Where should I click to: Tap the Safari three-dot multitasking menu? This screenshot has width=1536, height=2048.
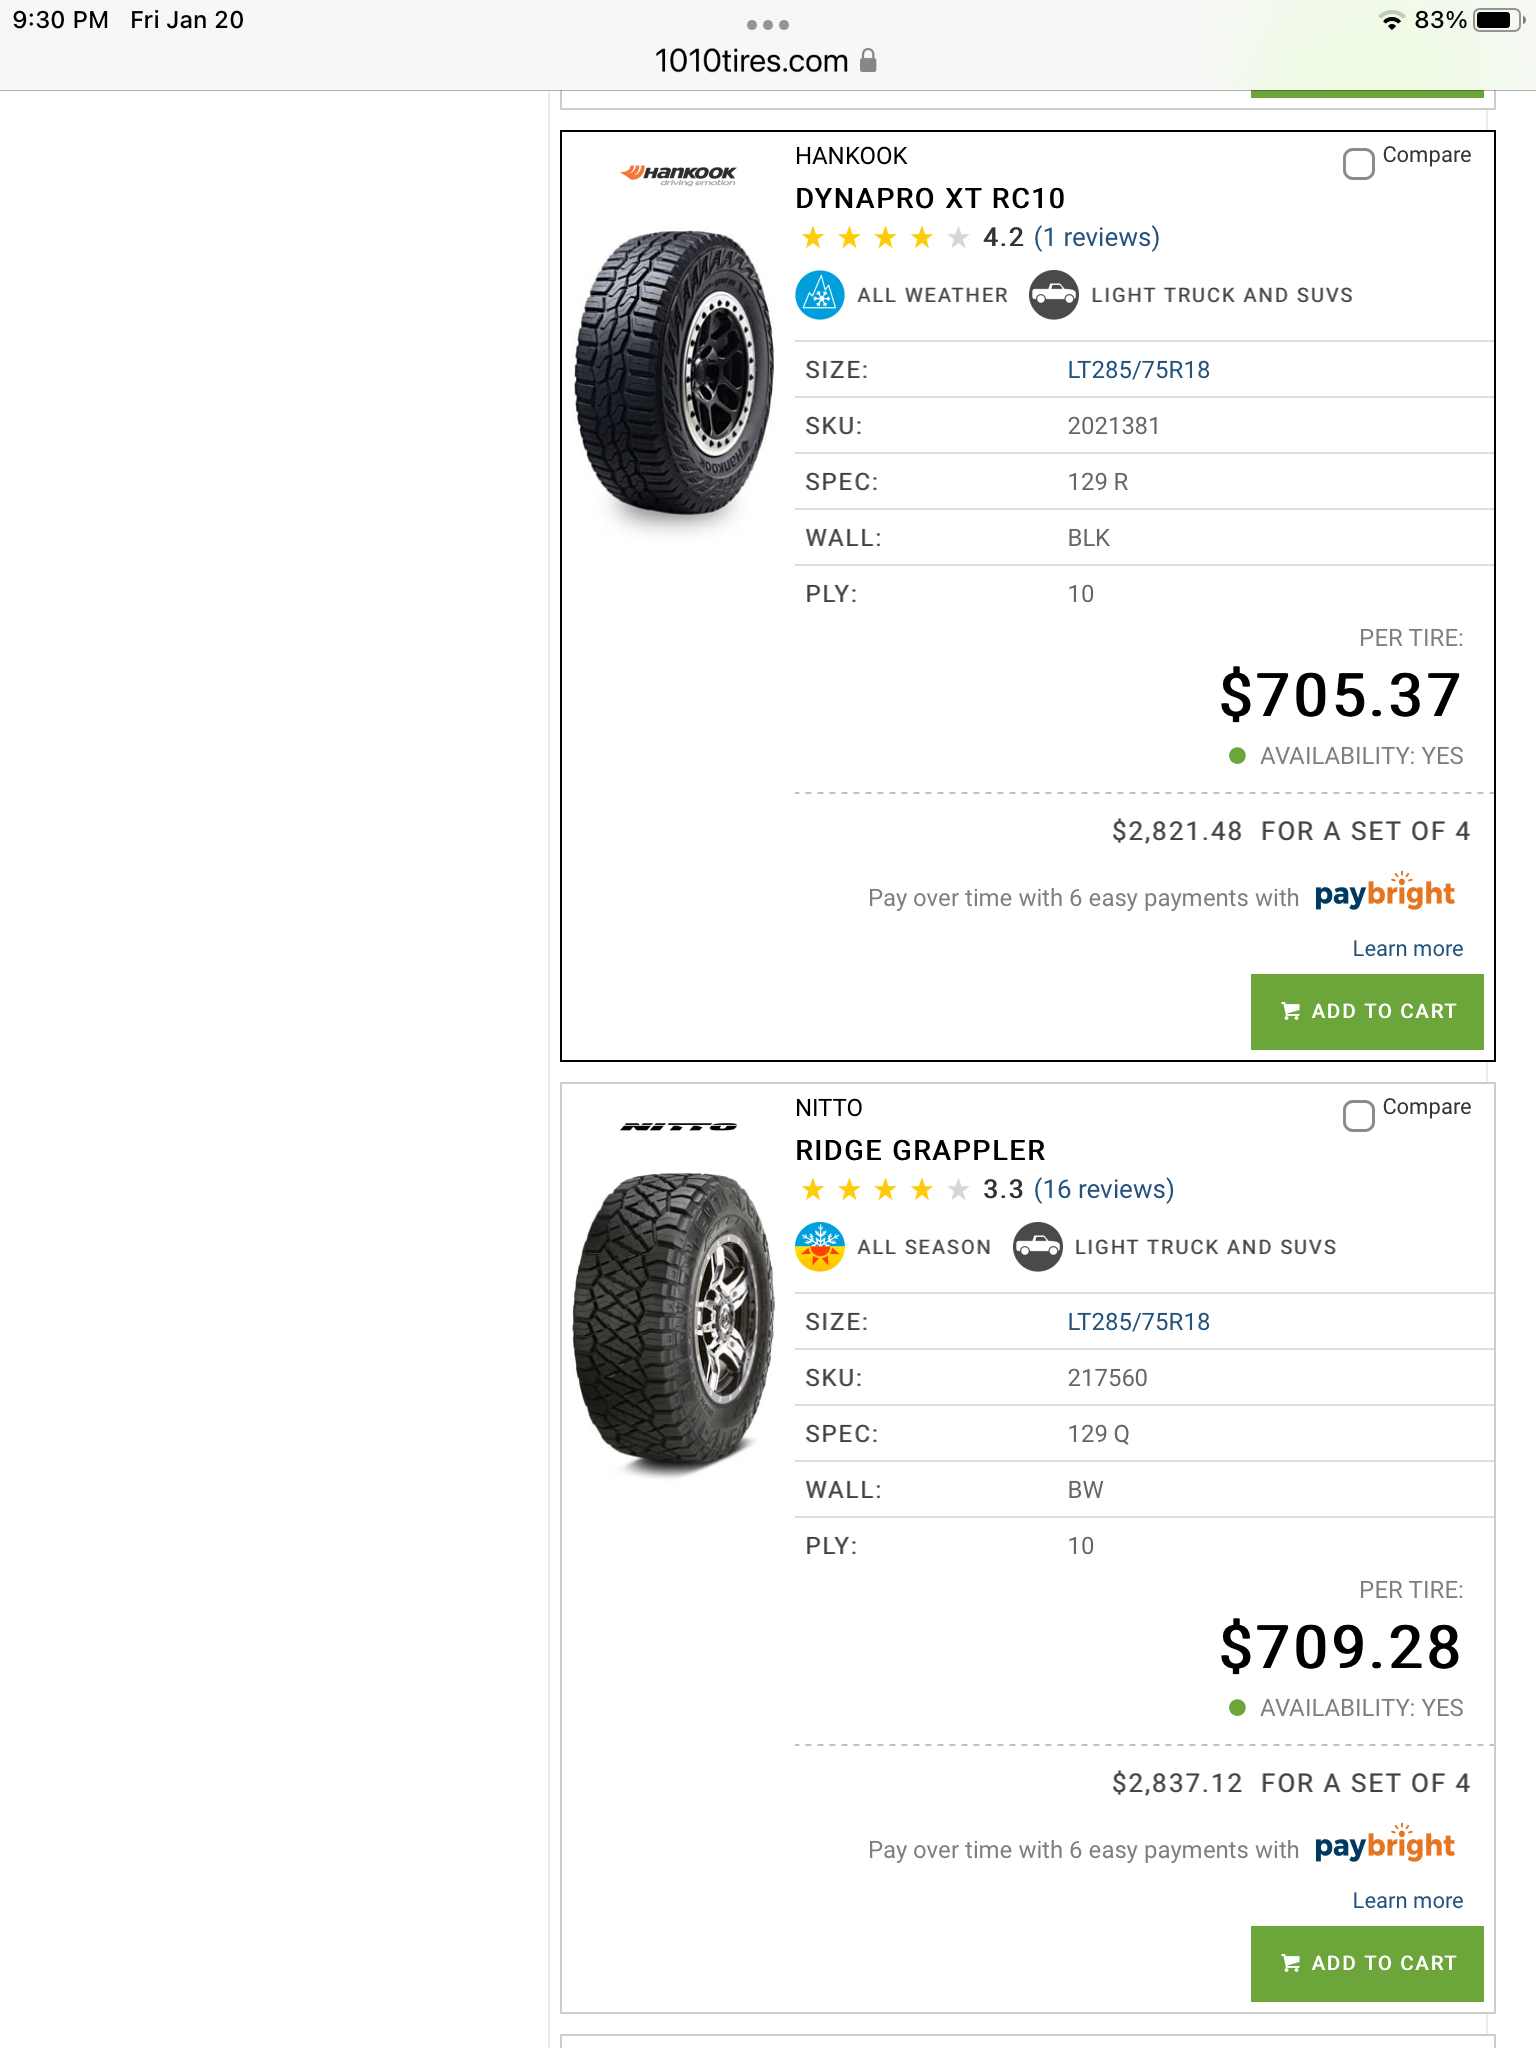768,24
